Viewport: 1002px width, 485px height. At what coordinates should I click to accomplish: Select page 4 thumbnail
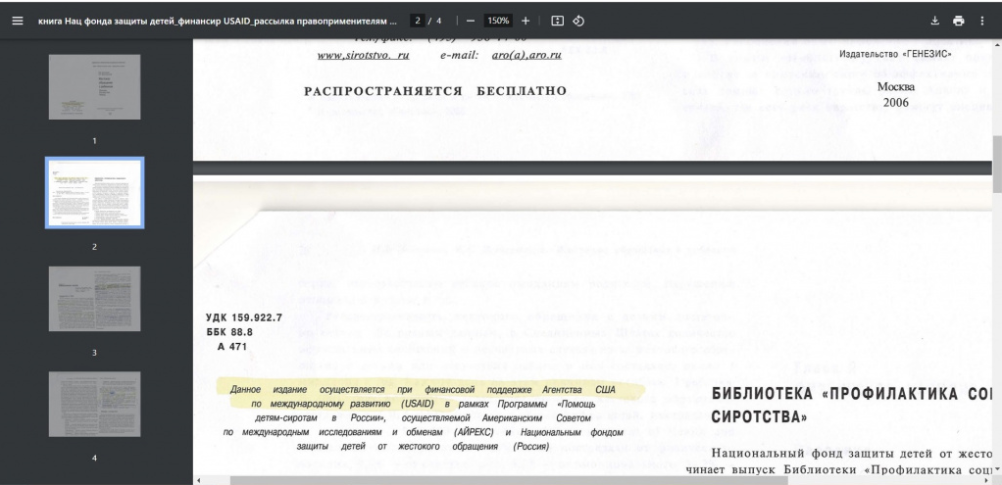coord(95,404)
